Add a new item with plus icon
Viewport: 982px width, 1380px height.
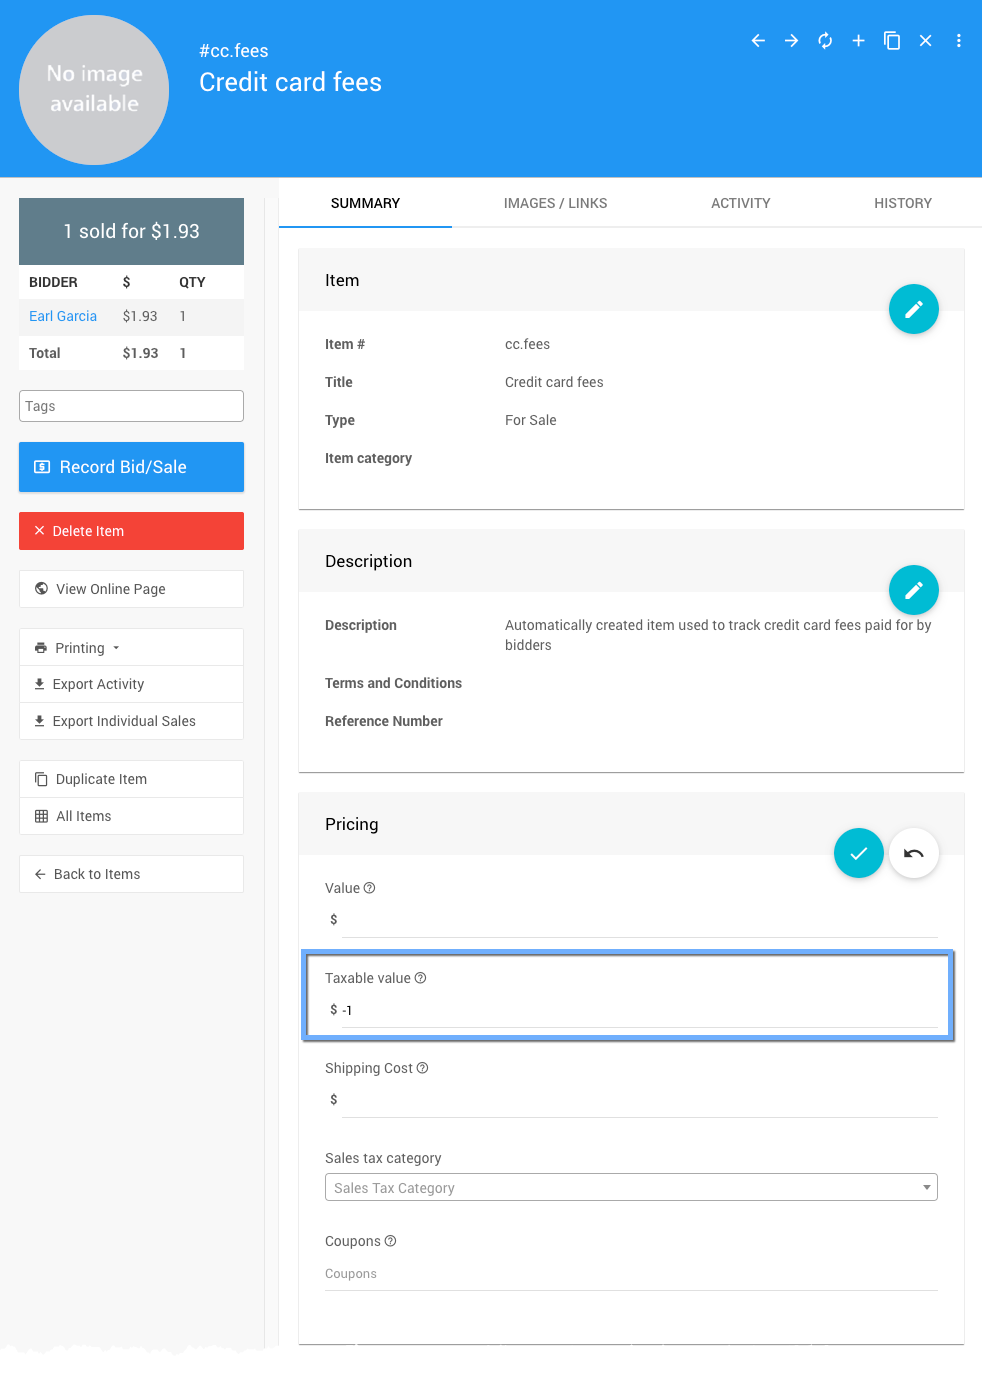(x=858, y=41)
